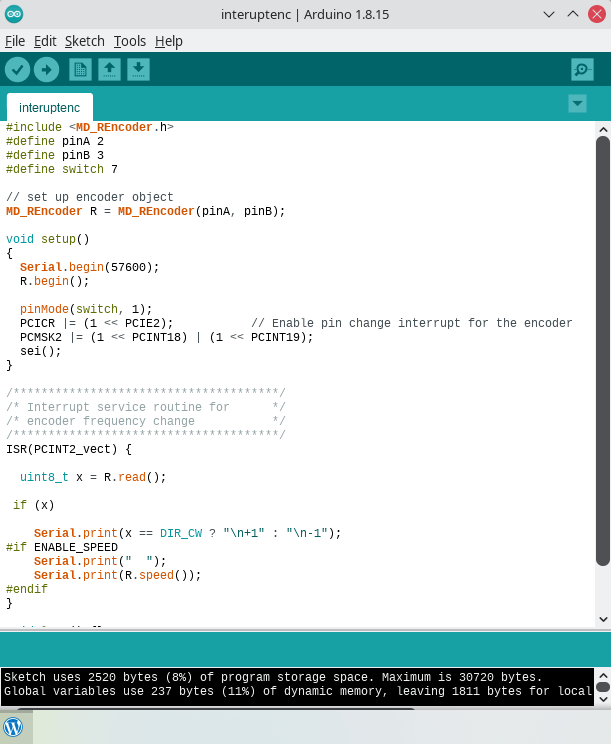Open the Serial Monitor magnifier icon
This screenshot has height=744, width=611.
pos(582,69)
